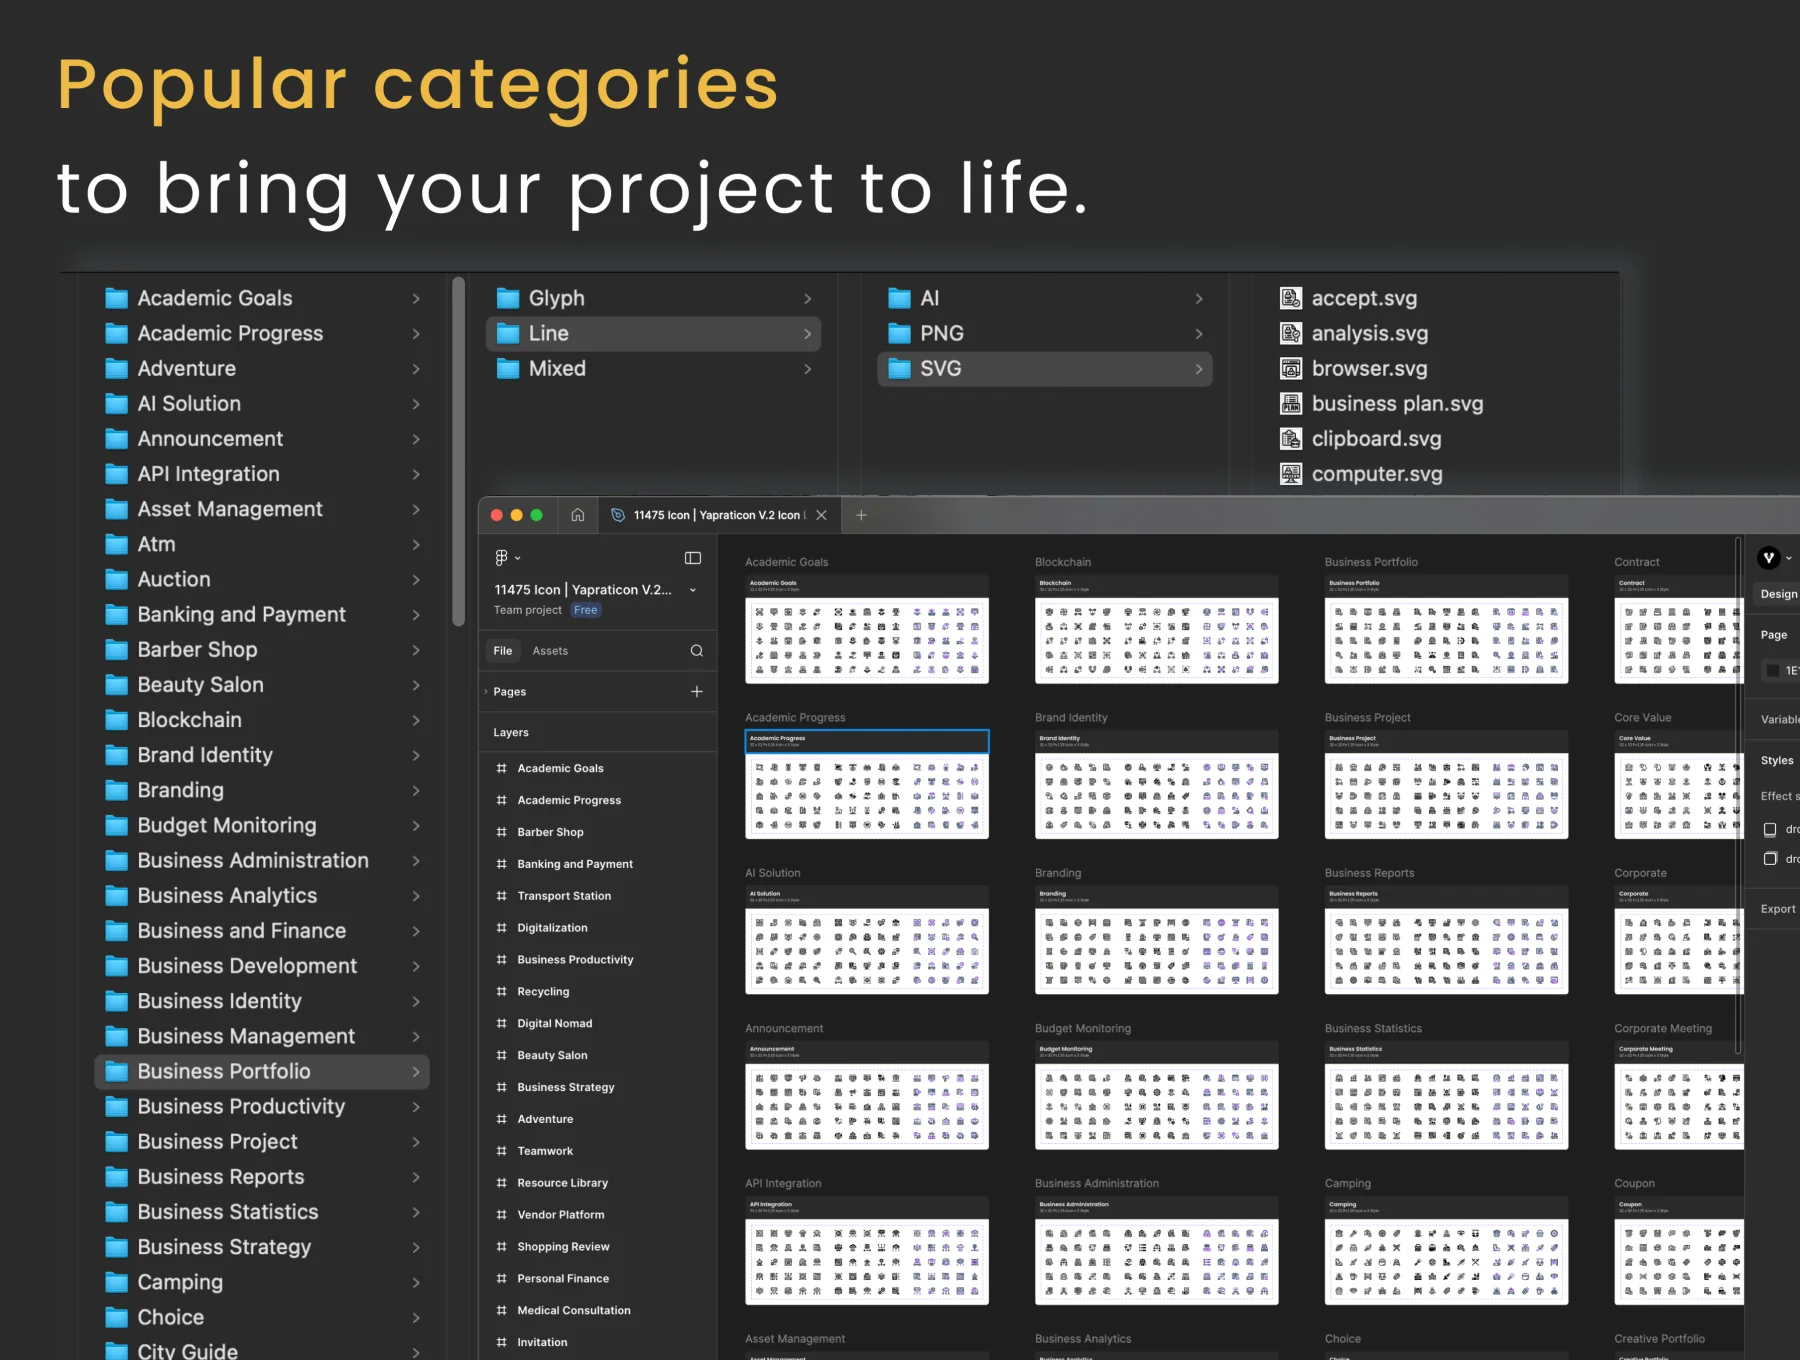Click the frame icon beside Invitation layer
Viewport: 1800px width, 1360px height.
pyautogui.click(x=501, y=1342)
